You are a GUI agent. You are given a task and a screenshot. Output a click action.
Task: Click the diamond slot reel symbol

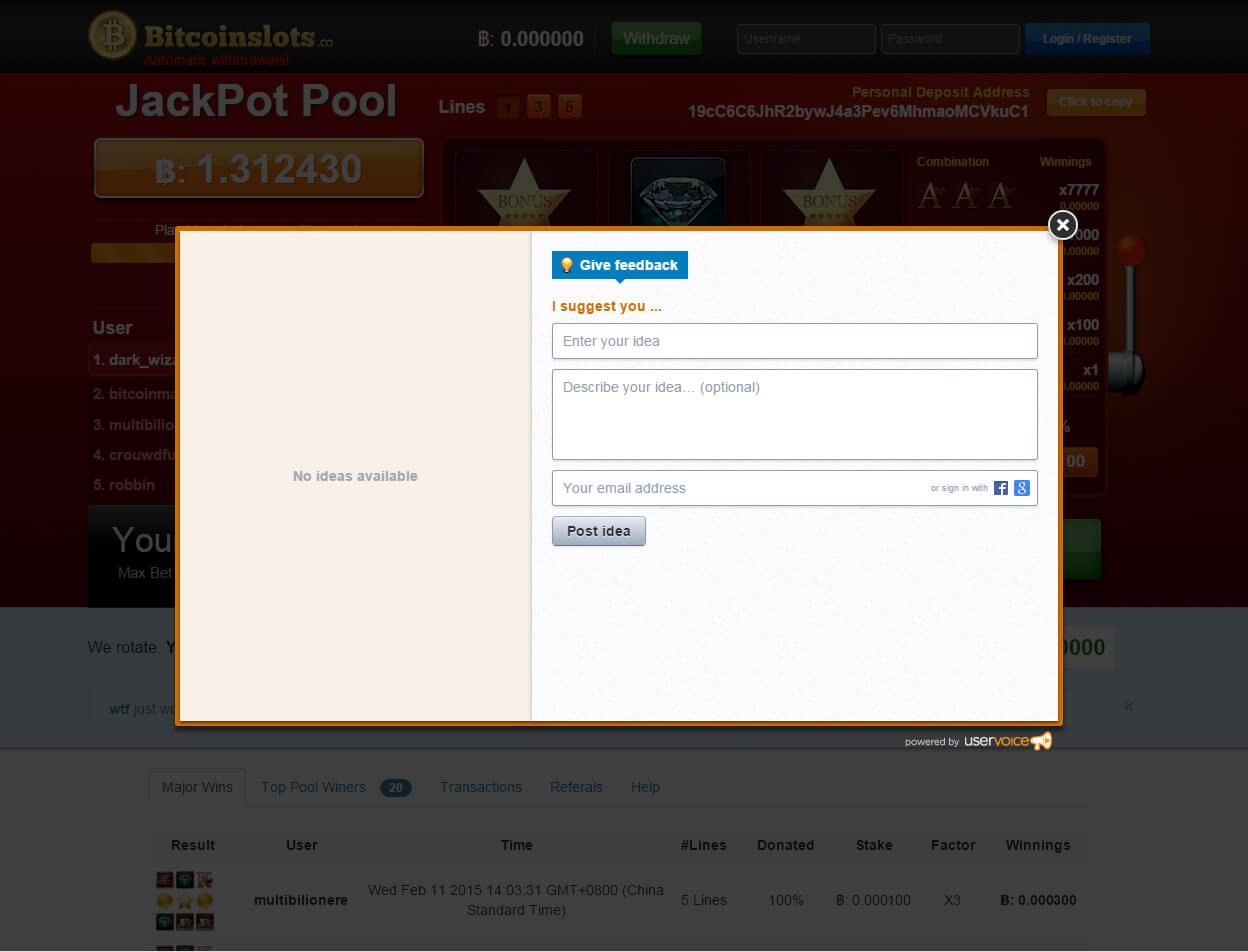(678, 192)
